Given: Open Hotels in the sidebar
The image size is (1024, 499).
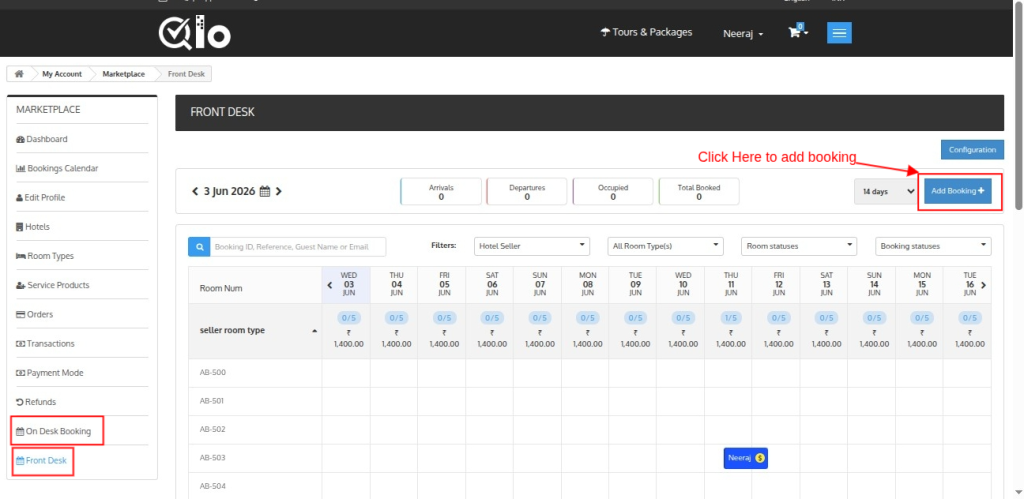Looking at the screenshot, I should [33, 227].
